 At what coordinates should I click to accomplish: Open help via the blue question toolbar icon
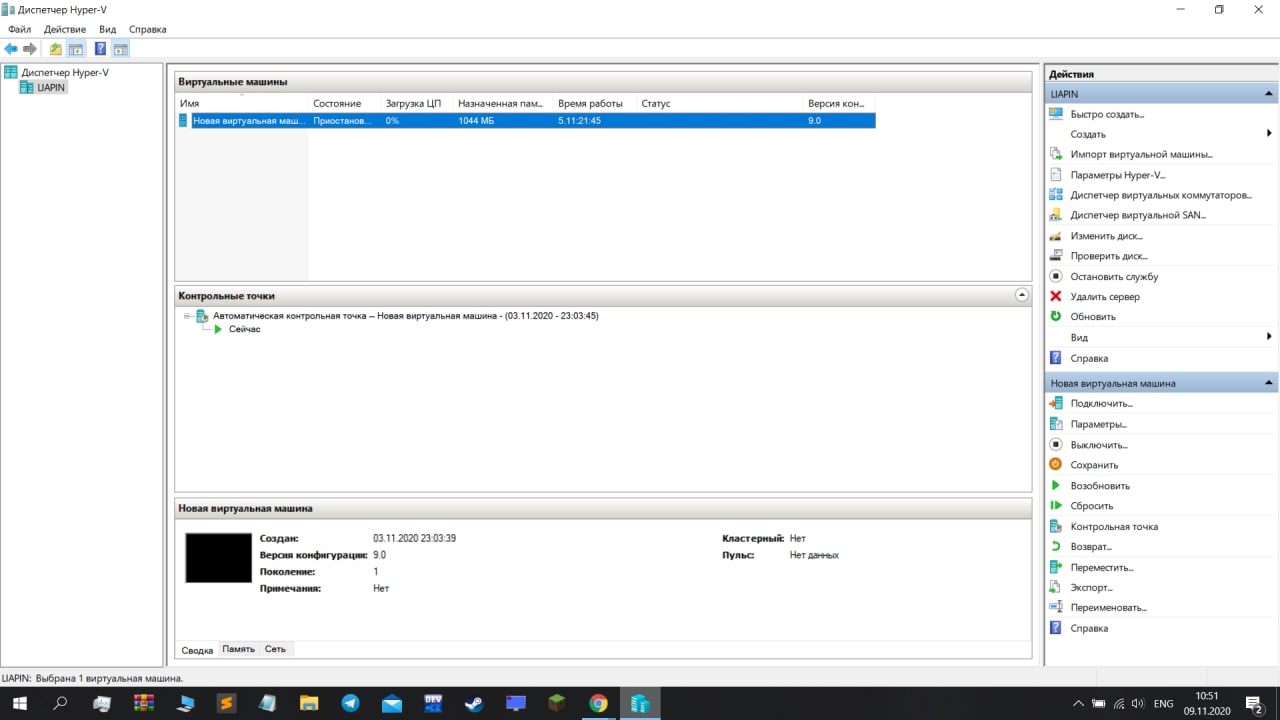(100, 49)
